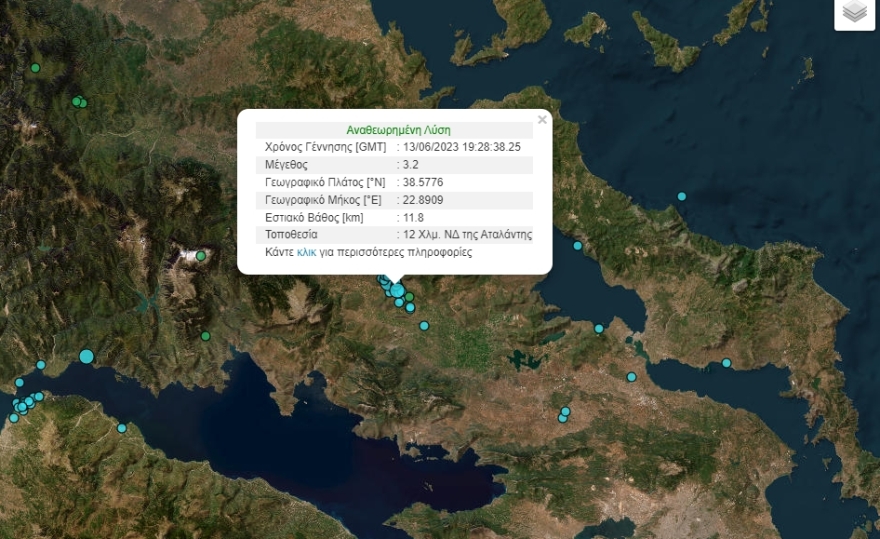The image size is (880, 539).
Task: Select the lowest cyan marker at the bottom-left coast
Action: point(14,418)
